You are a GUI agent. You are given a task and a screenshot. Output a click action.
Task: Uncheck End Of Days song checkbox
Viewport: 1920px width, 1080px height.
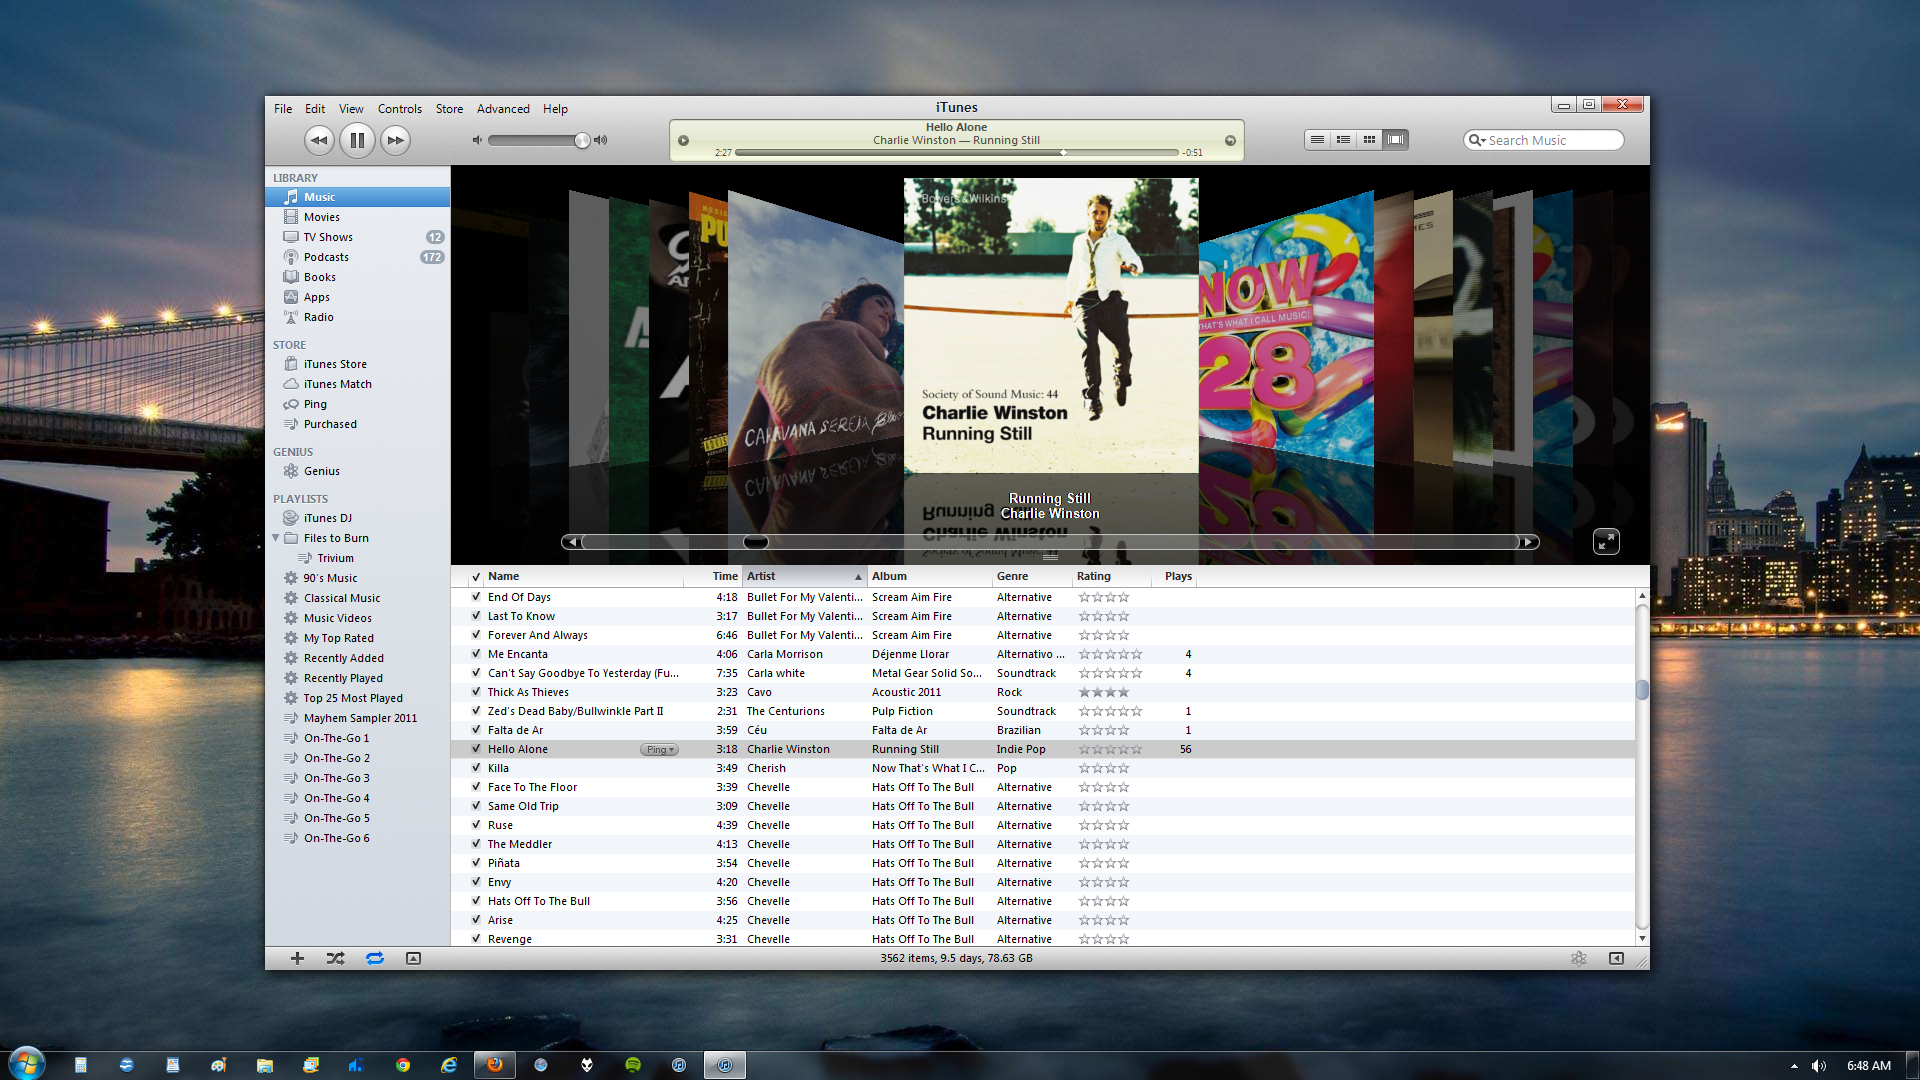tap(476, 597)
